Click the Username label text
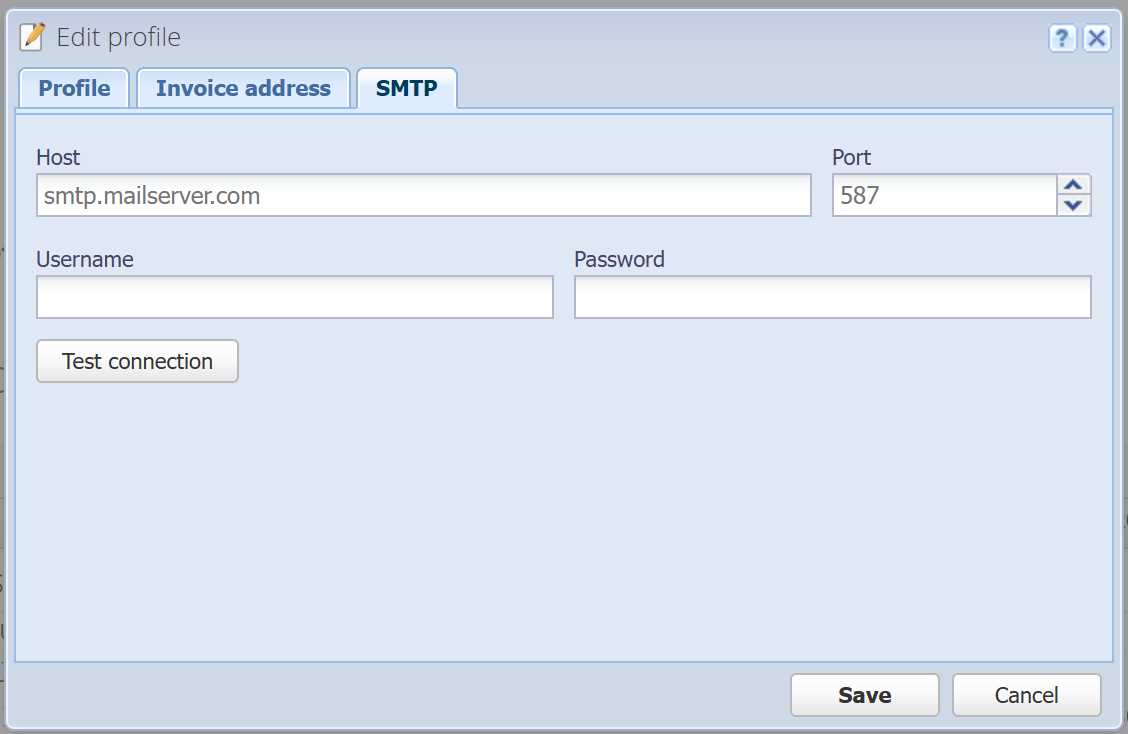This screenshot has height=734, width=1128. [x=85, y=259]
